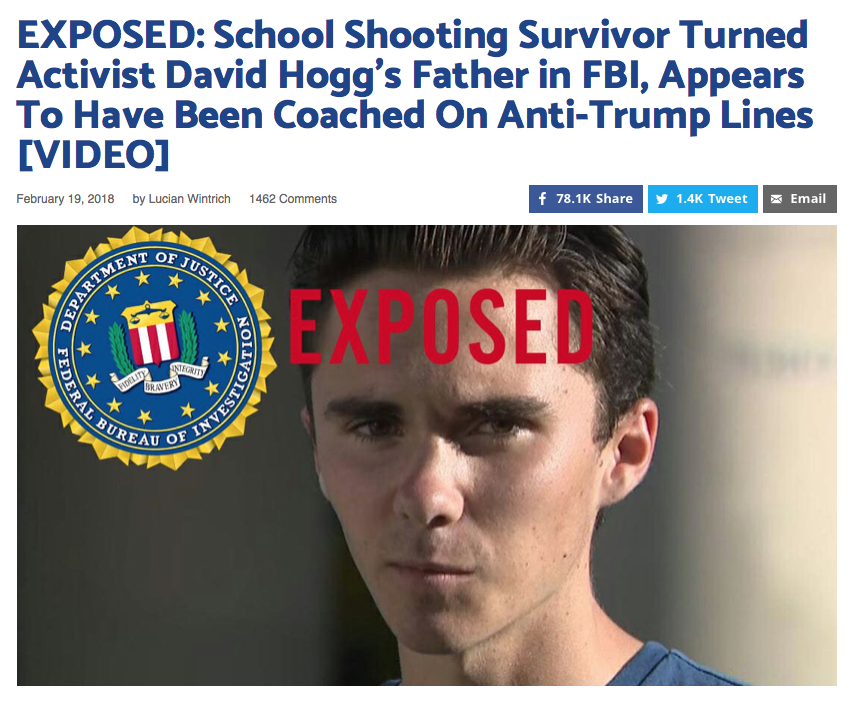The image size is (852, 703).
Task: Click 'by' author byline text
Action: pos(139,199)
